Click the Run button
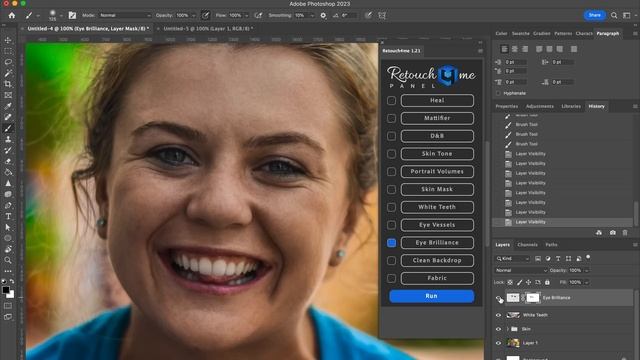 click(431, 296)
